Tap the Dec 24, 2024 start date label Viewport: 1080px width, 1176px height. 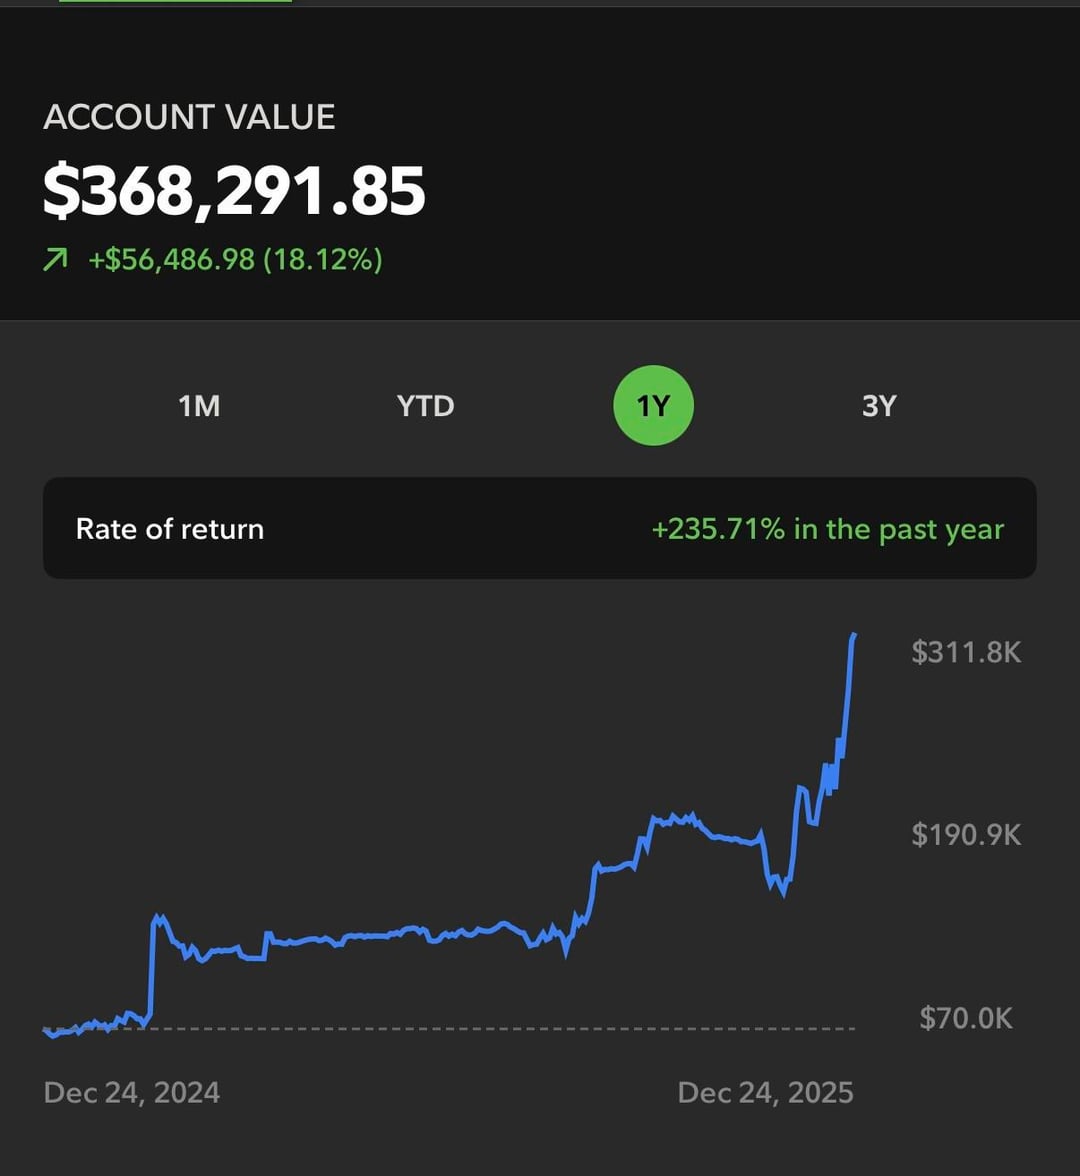[x=132, y=1092]
